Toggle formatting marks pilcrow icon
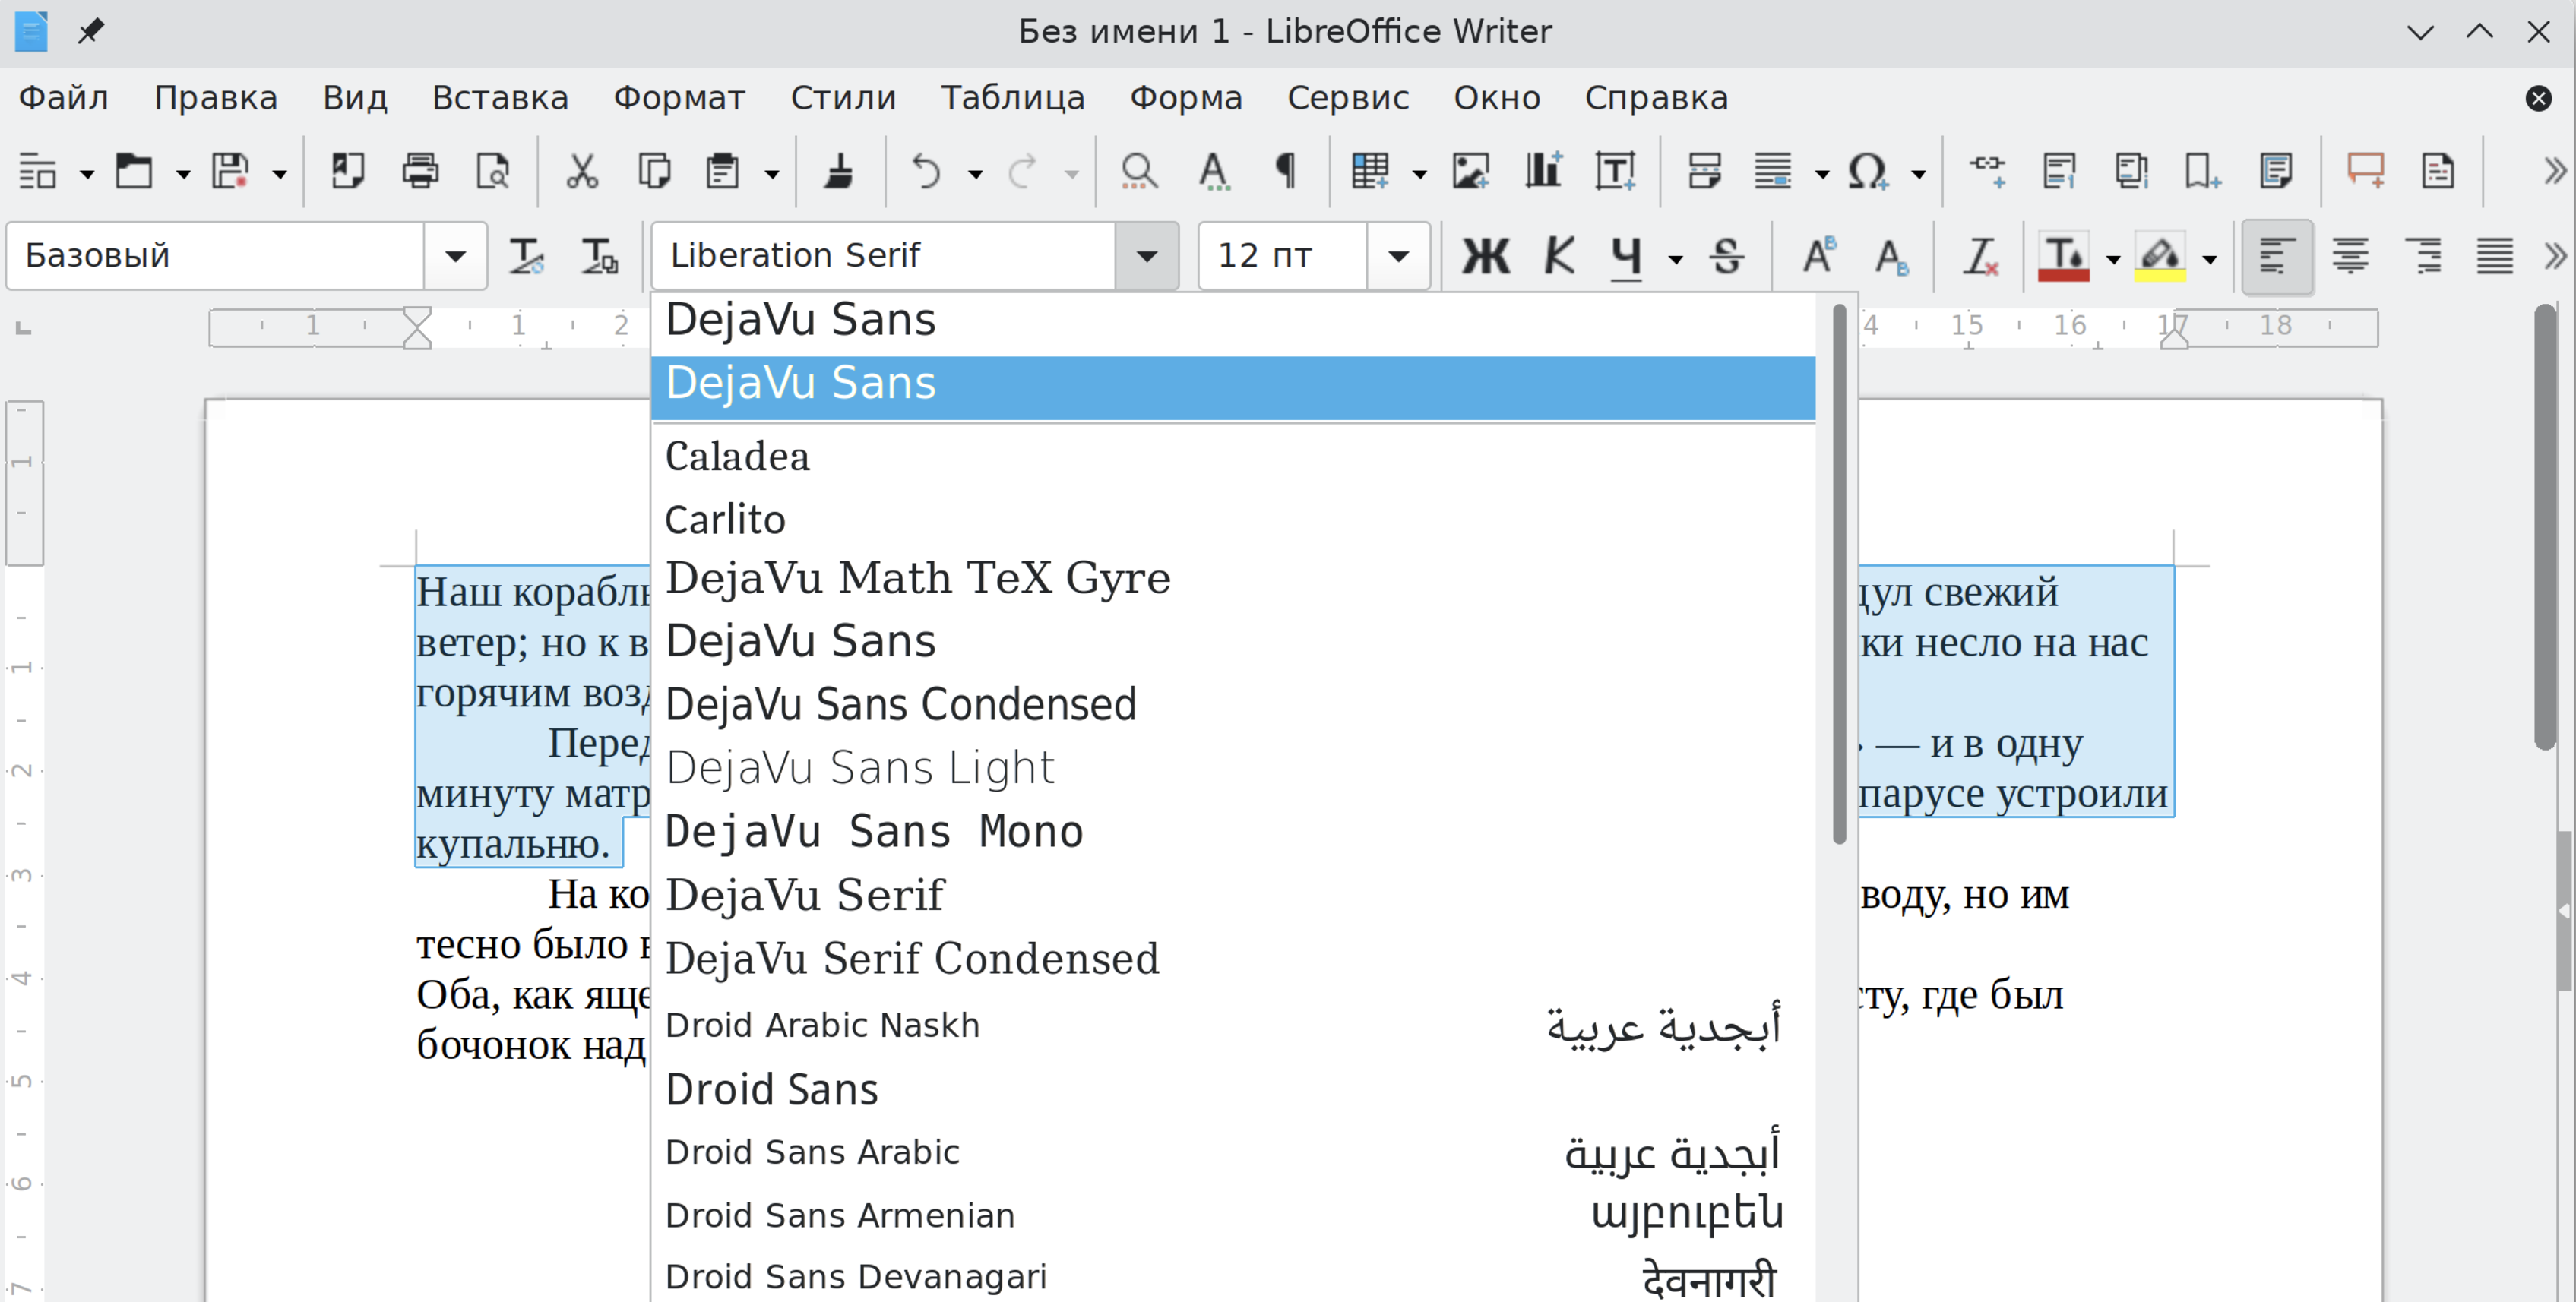Viewport: 2576px width, 1302px height. 1286,172
